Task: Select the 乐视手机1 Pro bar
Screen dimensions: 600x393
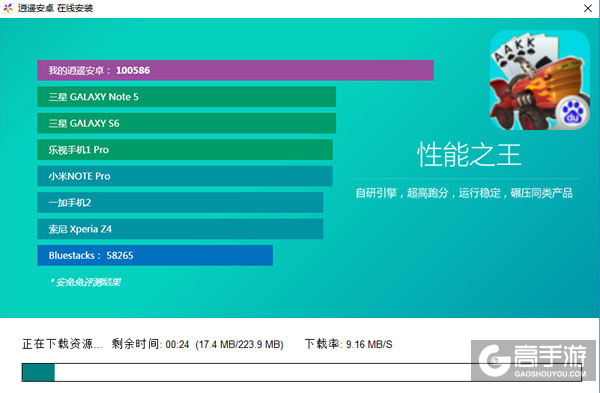Action: point(185,150)
